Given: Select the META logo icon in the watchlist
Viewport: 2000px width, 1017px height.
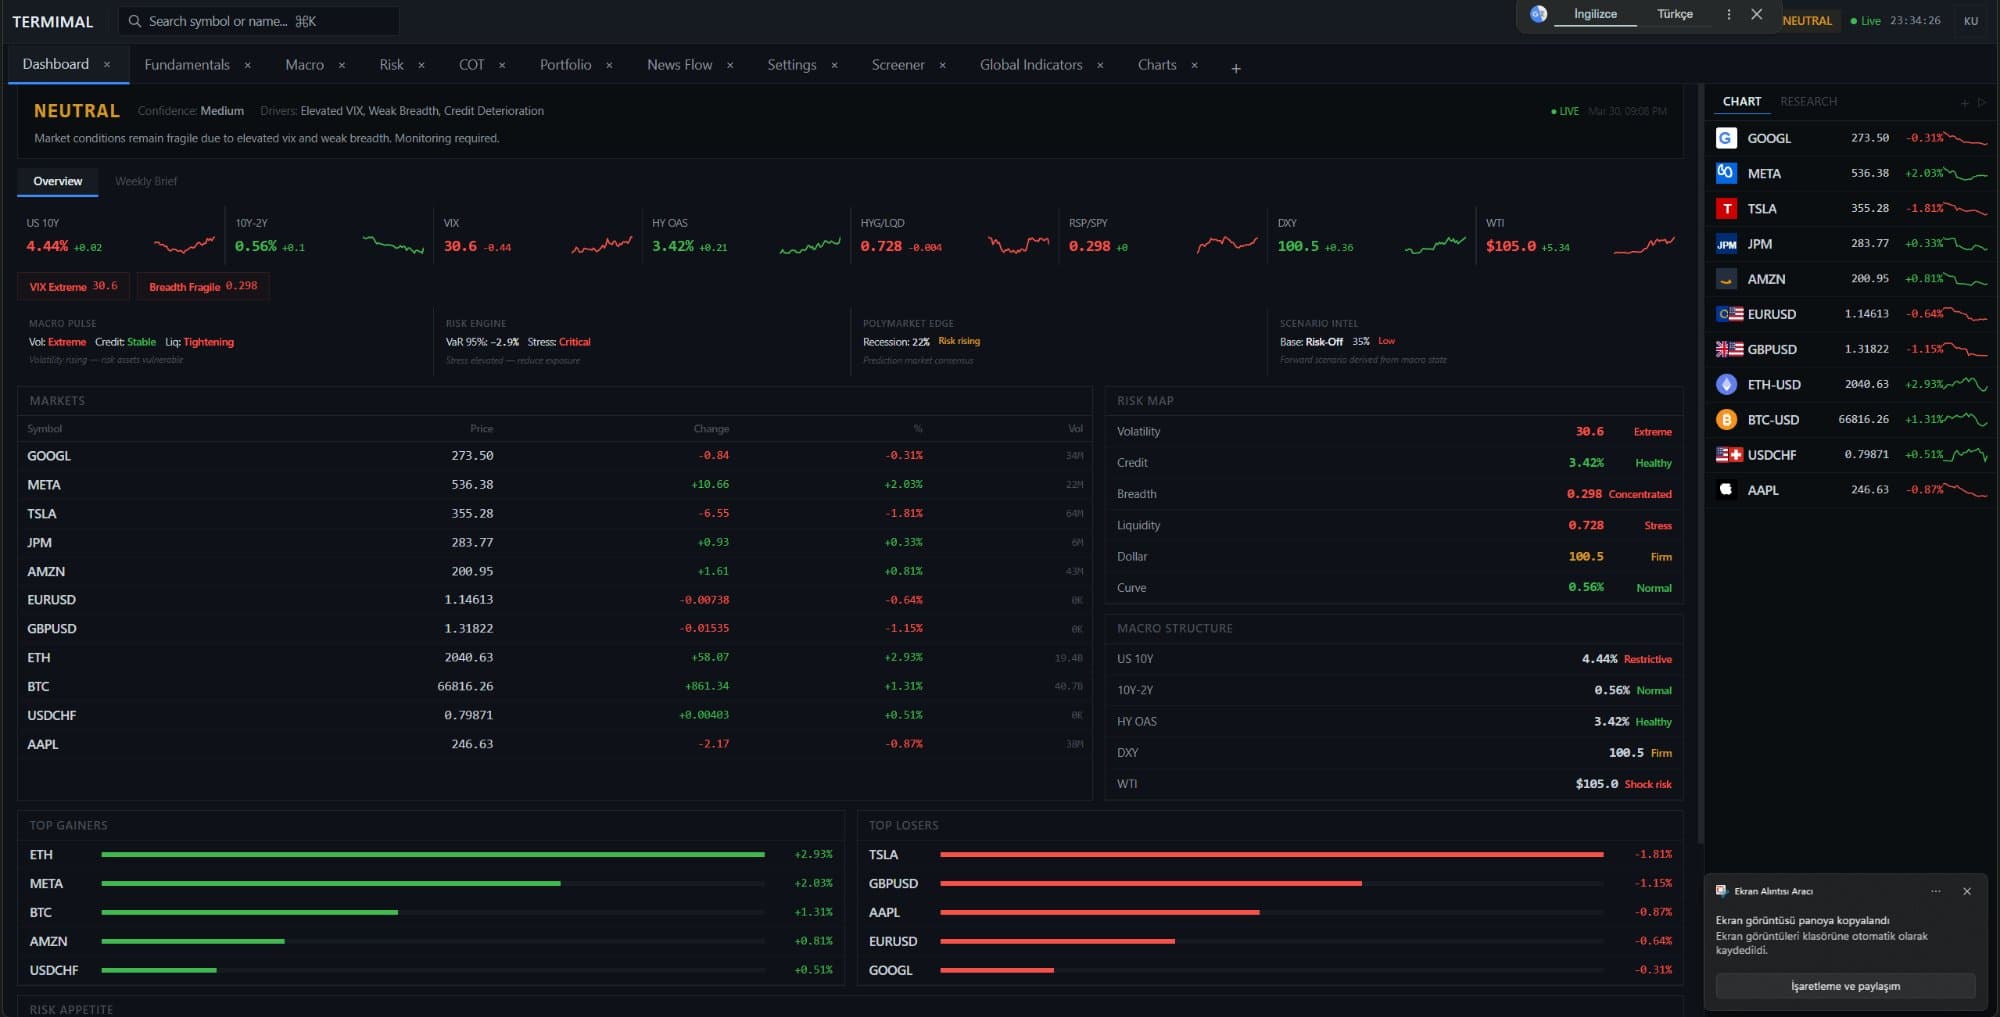Looking at the screenshot, I should tap(1726, 173).
